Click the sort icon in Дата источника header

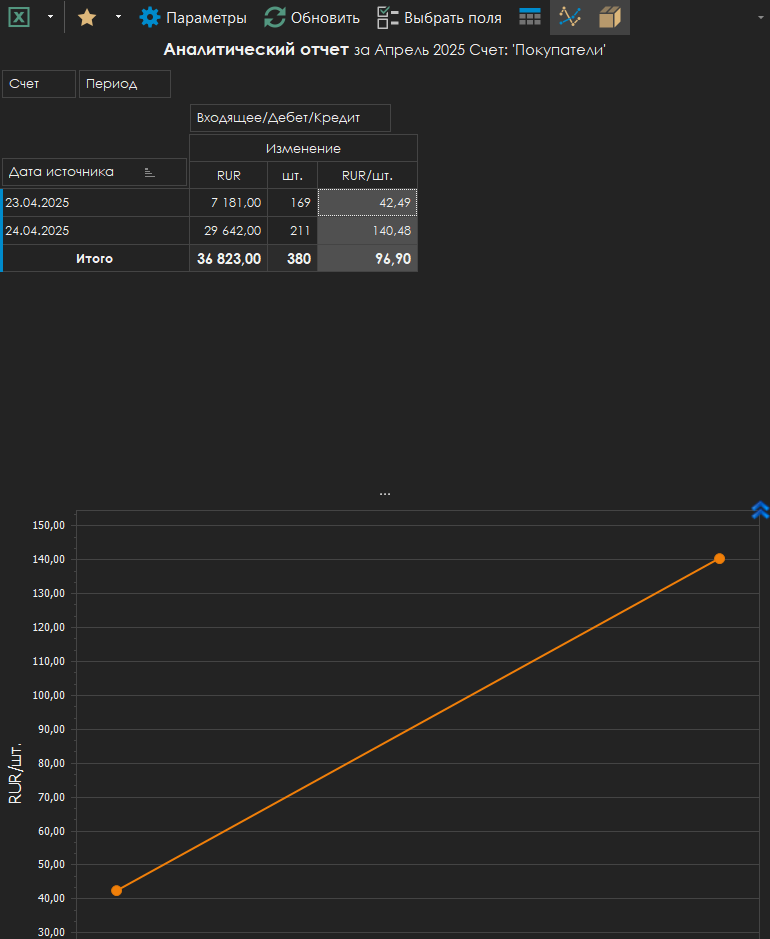coord(150,173)
